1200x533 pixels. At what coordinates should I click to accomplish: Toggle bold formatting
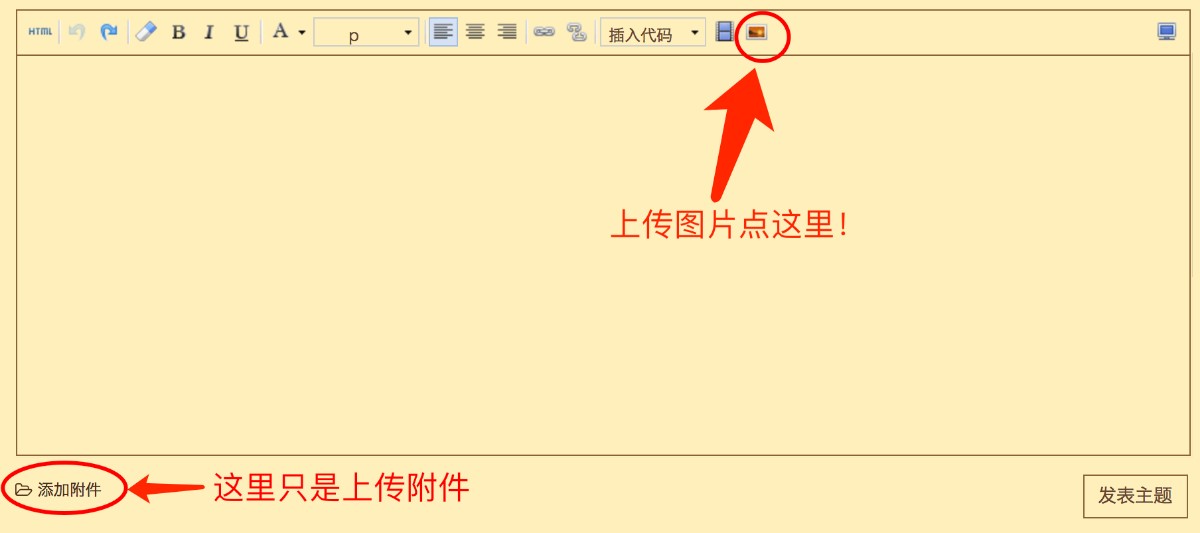pyautogui.click(x=178, y=32)
